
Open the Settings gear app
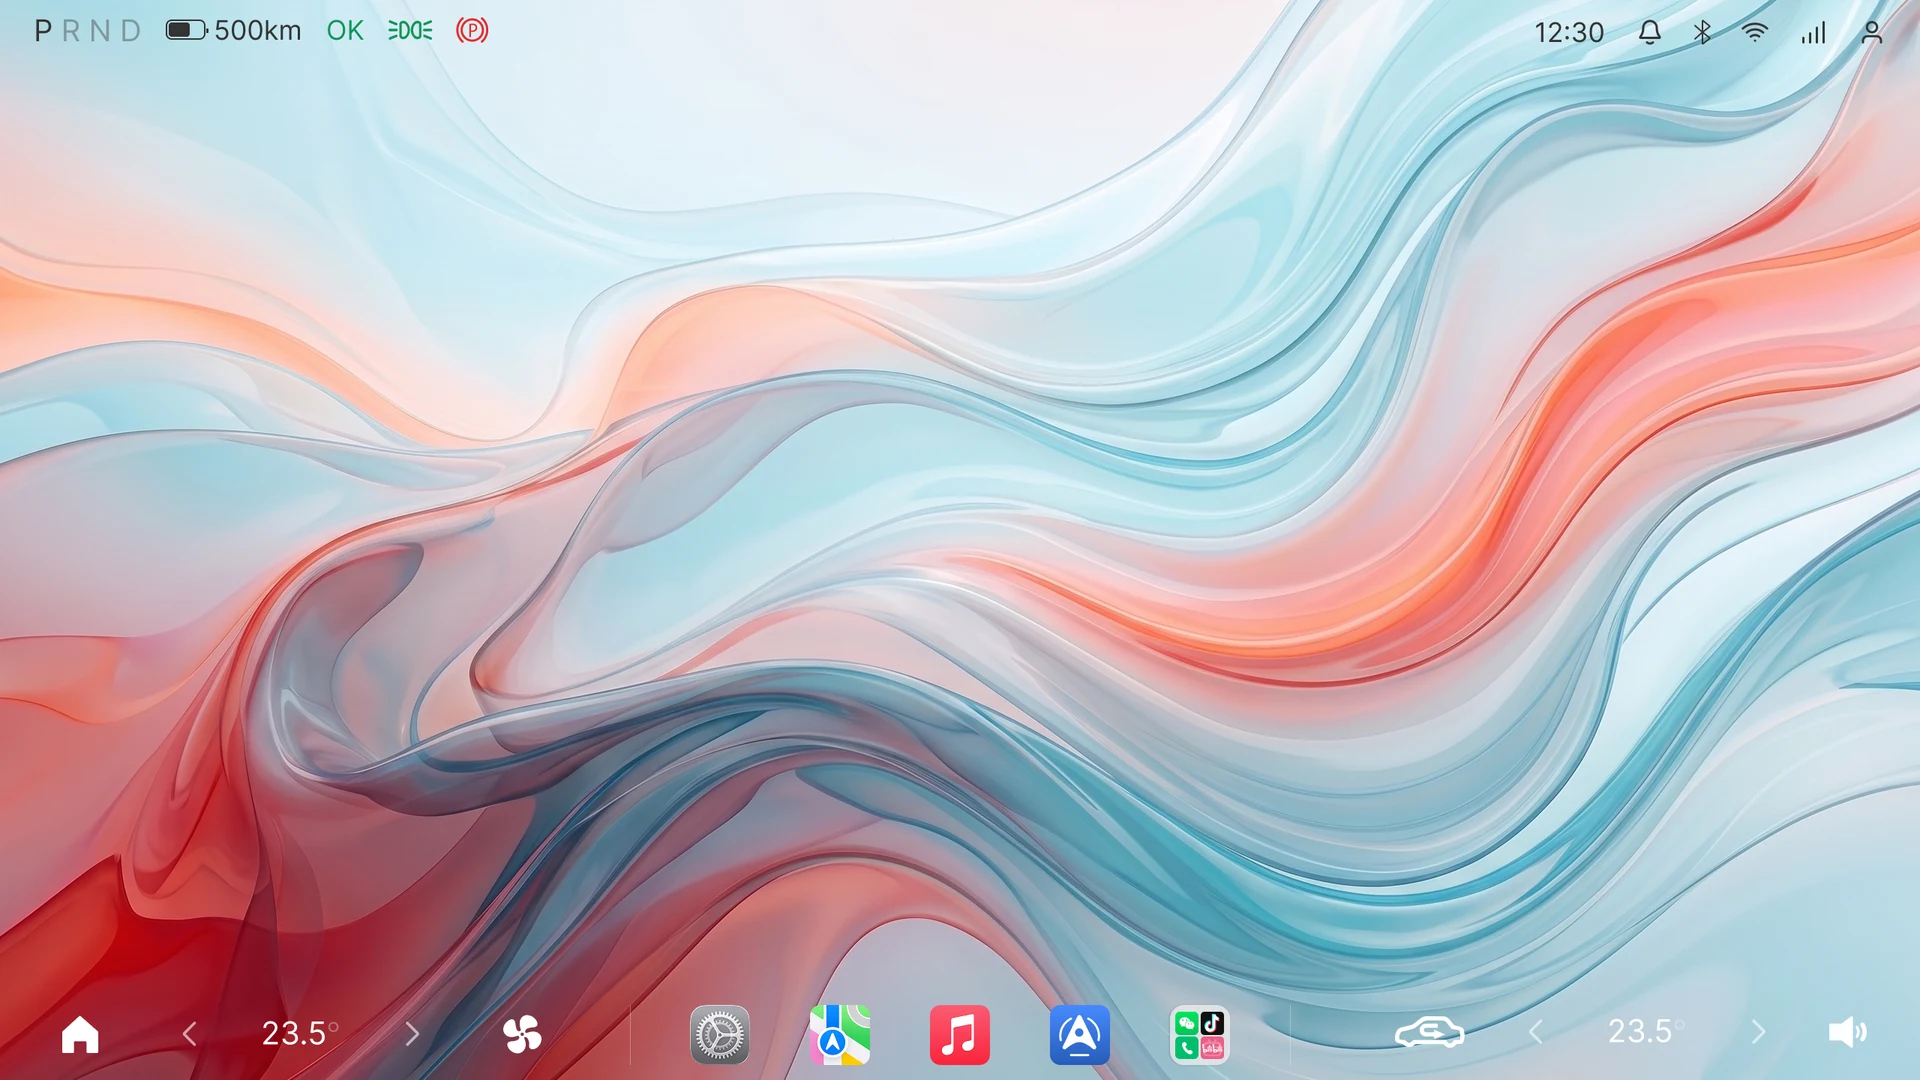[720, 1034]
